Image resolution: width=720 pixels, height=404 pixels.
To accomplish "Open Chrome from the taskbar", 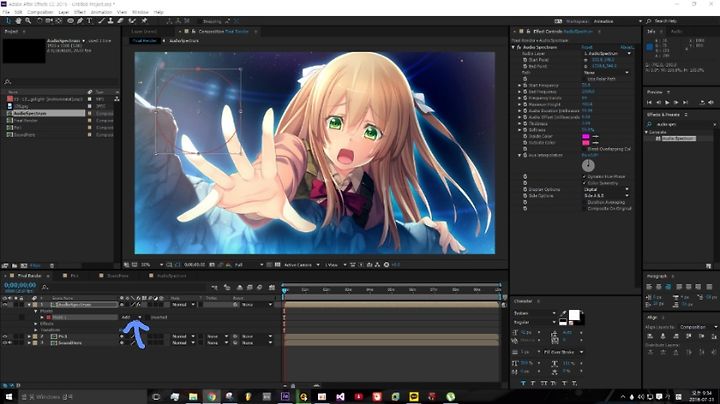I will pos(211,396).
